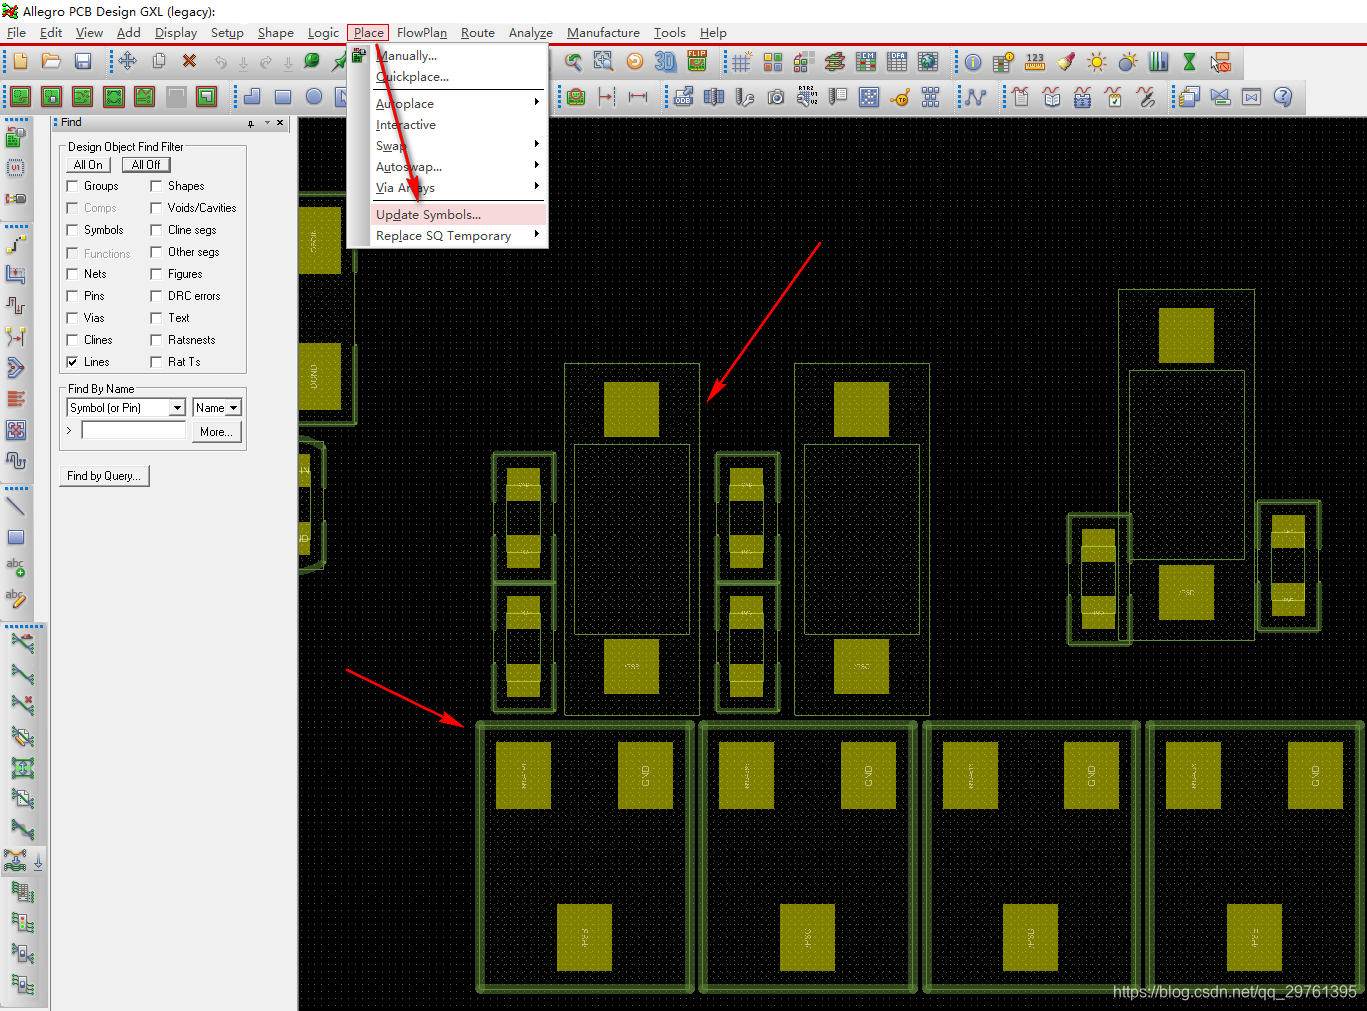Viewport: 1367px width, 1011px height.
Task: Uncheck the Lines checkbox
Action: tap(72, 362)
